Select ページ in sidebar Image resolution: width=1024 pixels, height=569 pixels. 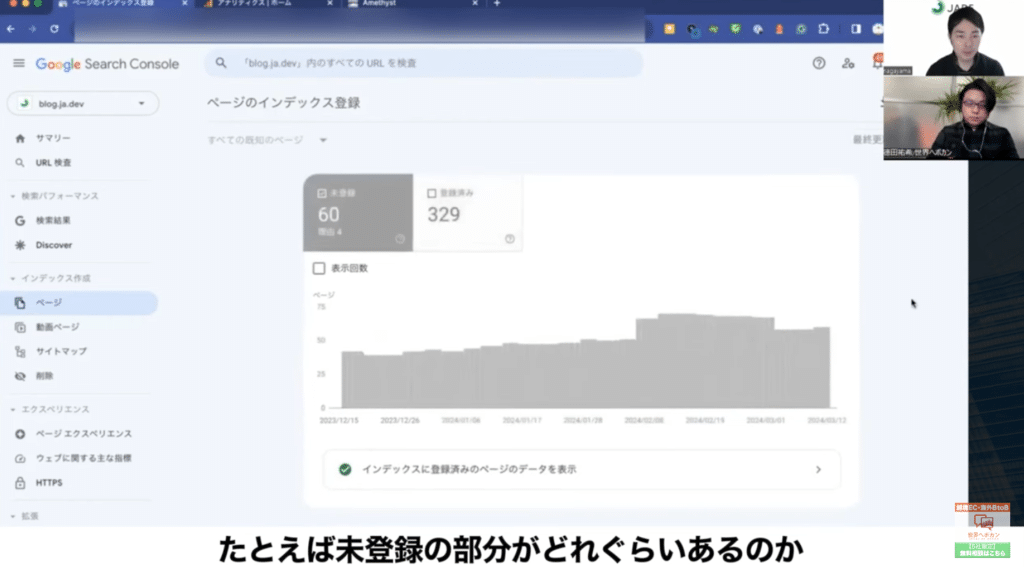point(79,303)
